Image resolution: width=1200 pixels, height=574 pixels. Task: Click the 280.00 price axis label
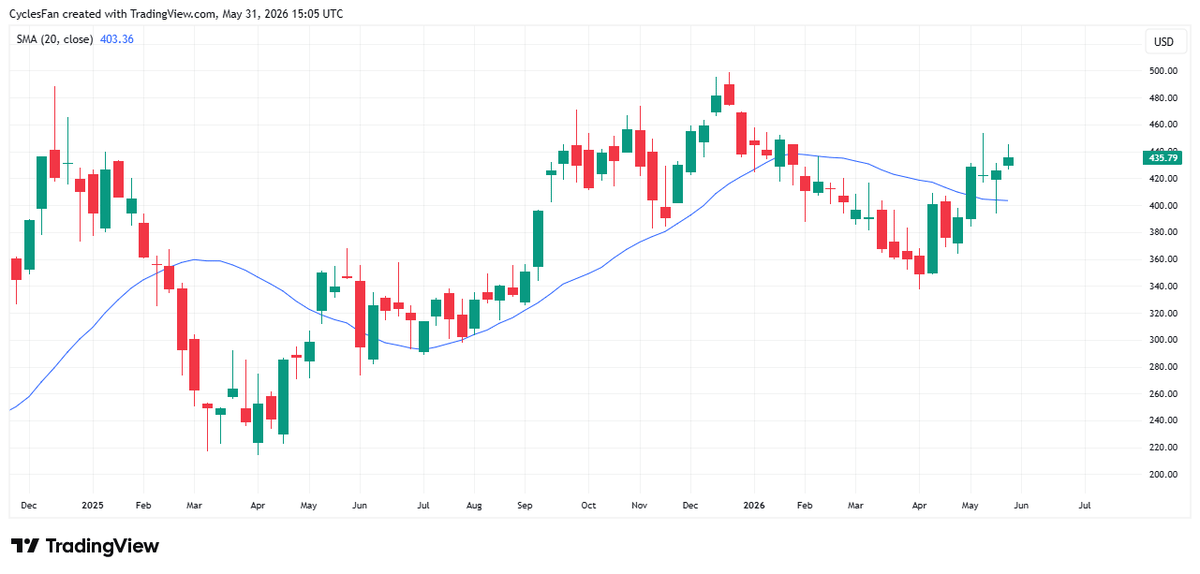1163,367
